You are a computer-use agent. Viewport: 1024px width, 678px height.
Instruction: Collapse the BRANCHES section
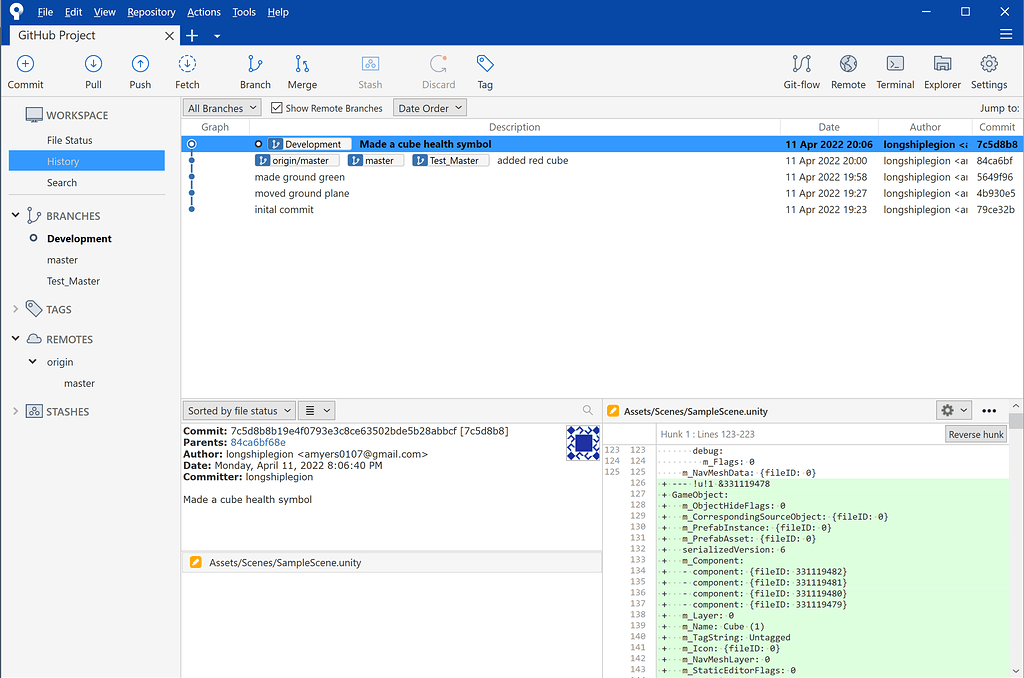tap(16, 215)
